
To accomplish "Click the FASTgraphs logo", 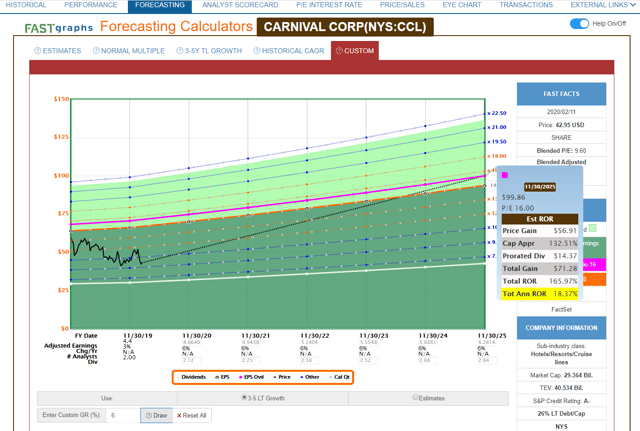I will tap(59, 28).
